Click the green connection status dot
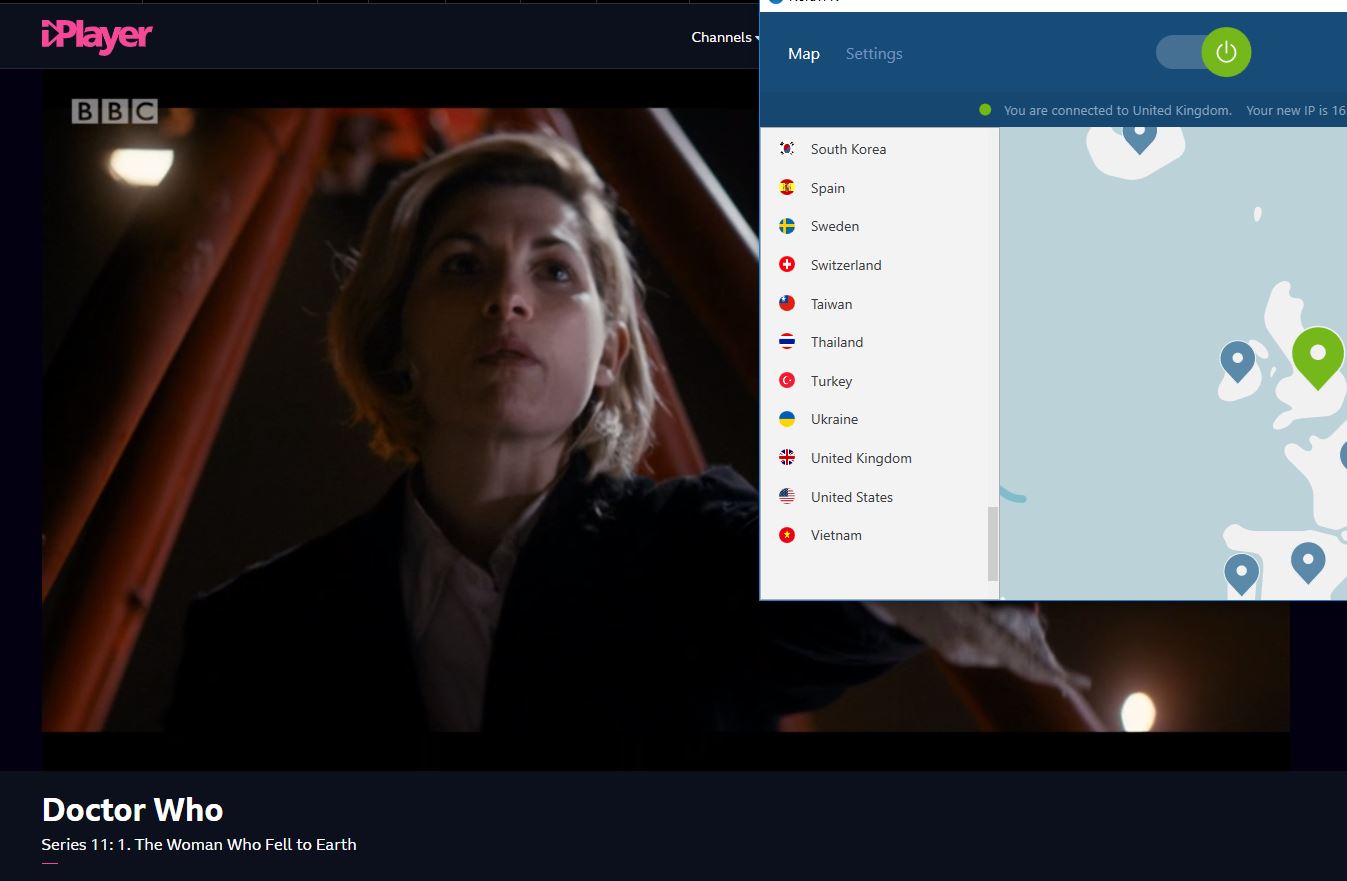 pos(985,110)
